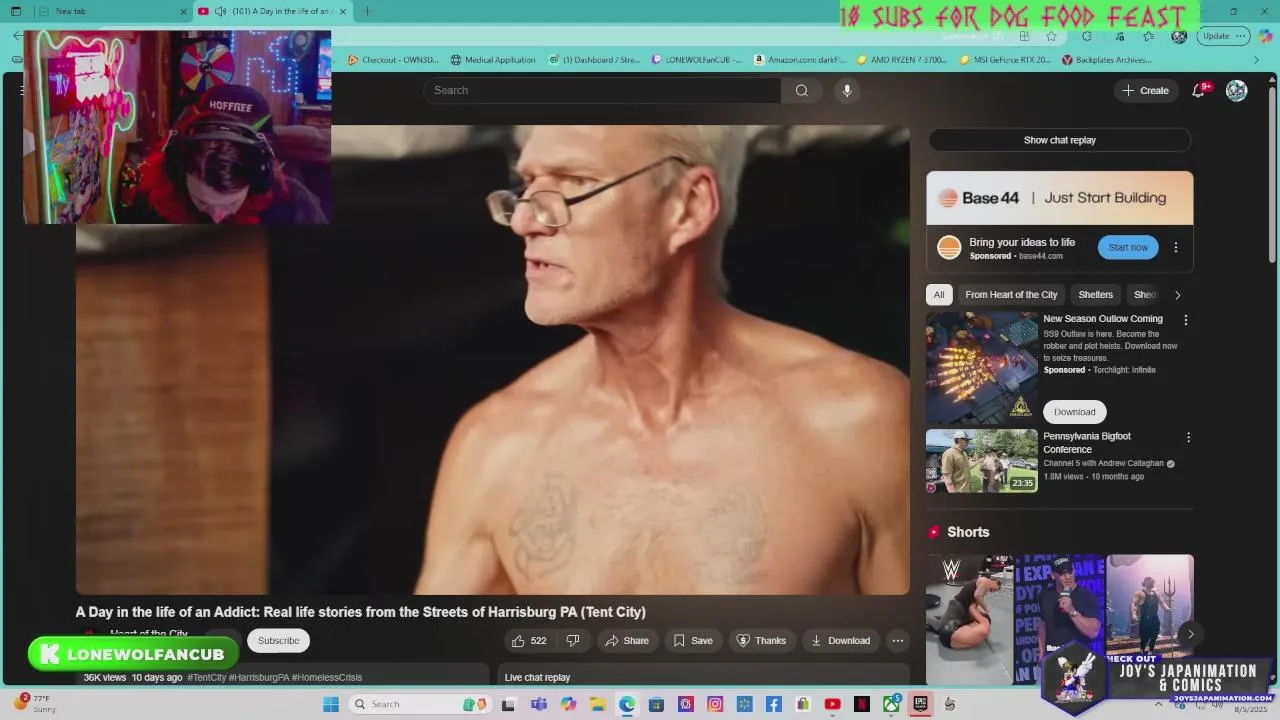1280x720 pixels.
Task: Click the YouTube search magnifier icon
Action: (x=801, y=90)
